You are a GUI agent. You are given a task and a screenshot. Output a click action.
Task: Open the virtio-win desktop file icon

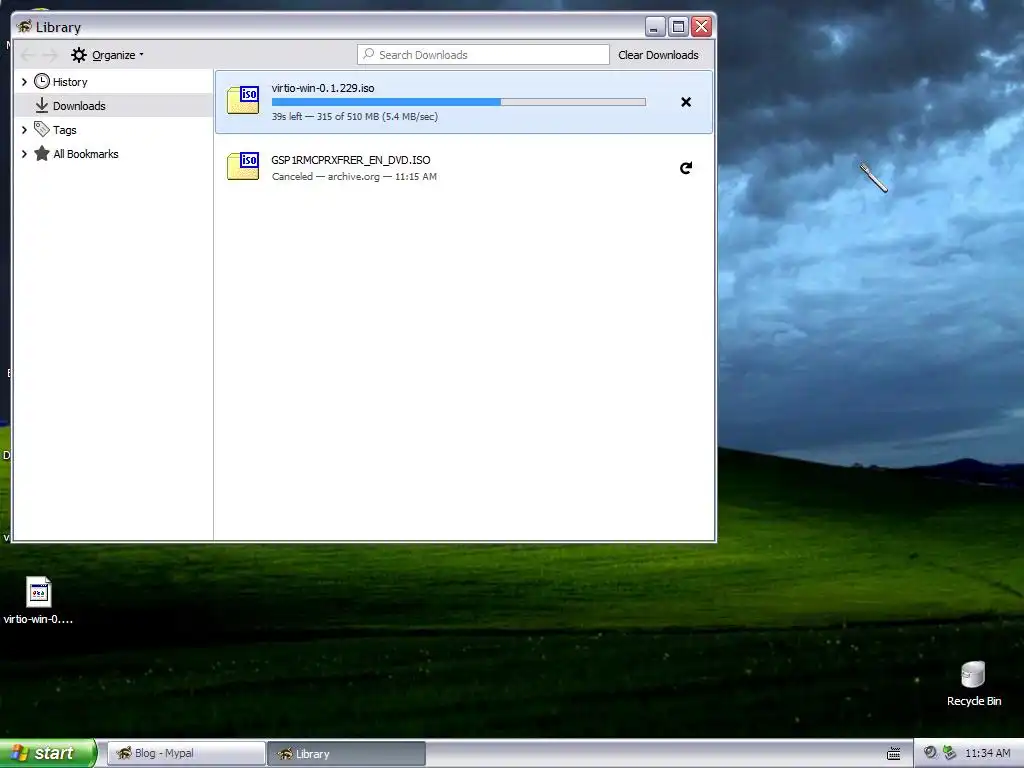[x=39, y=600]
